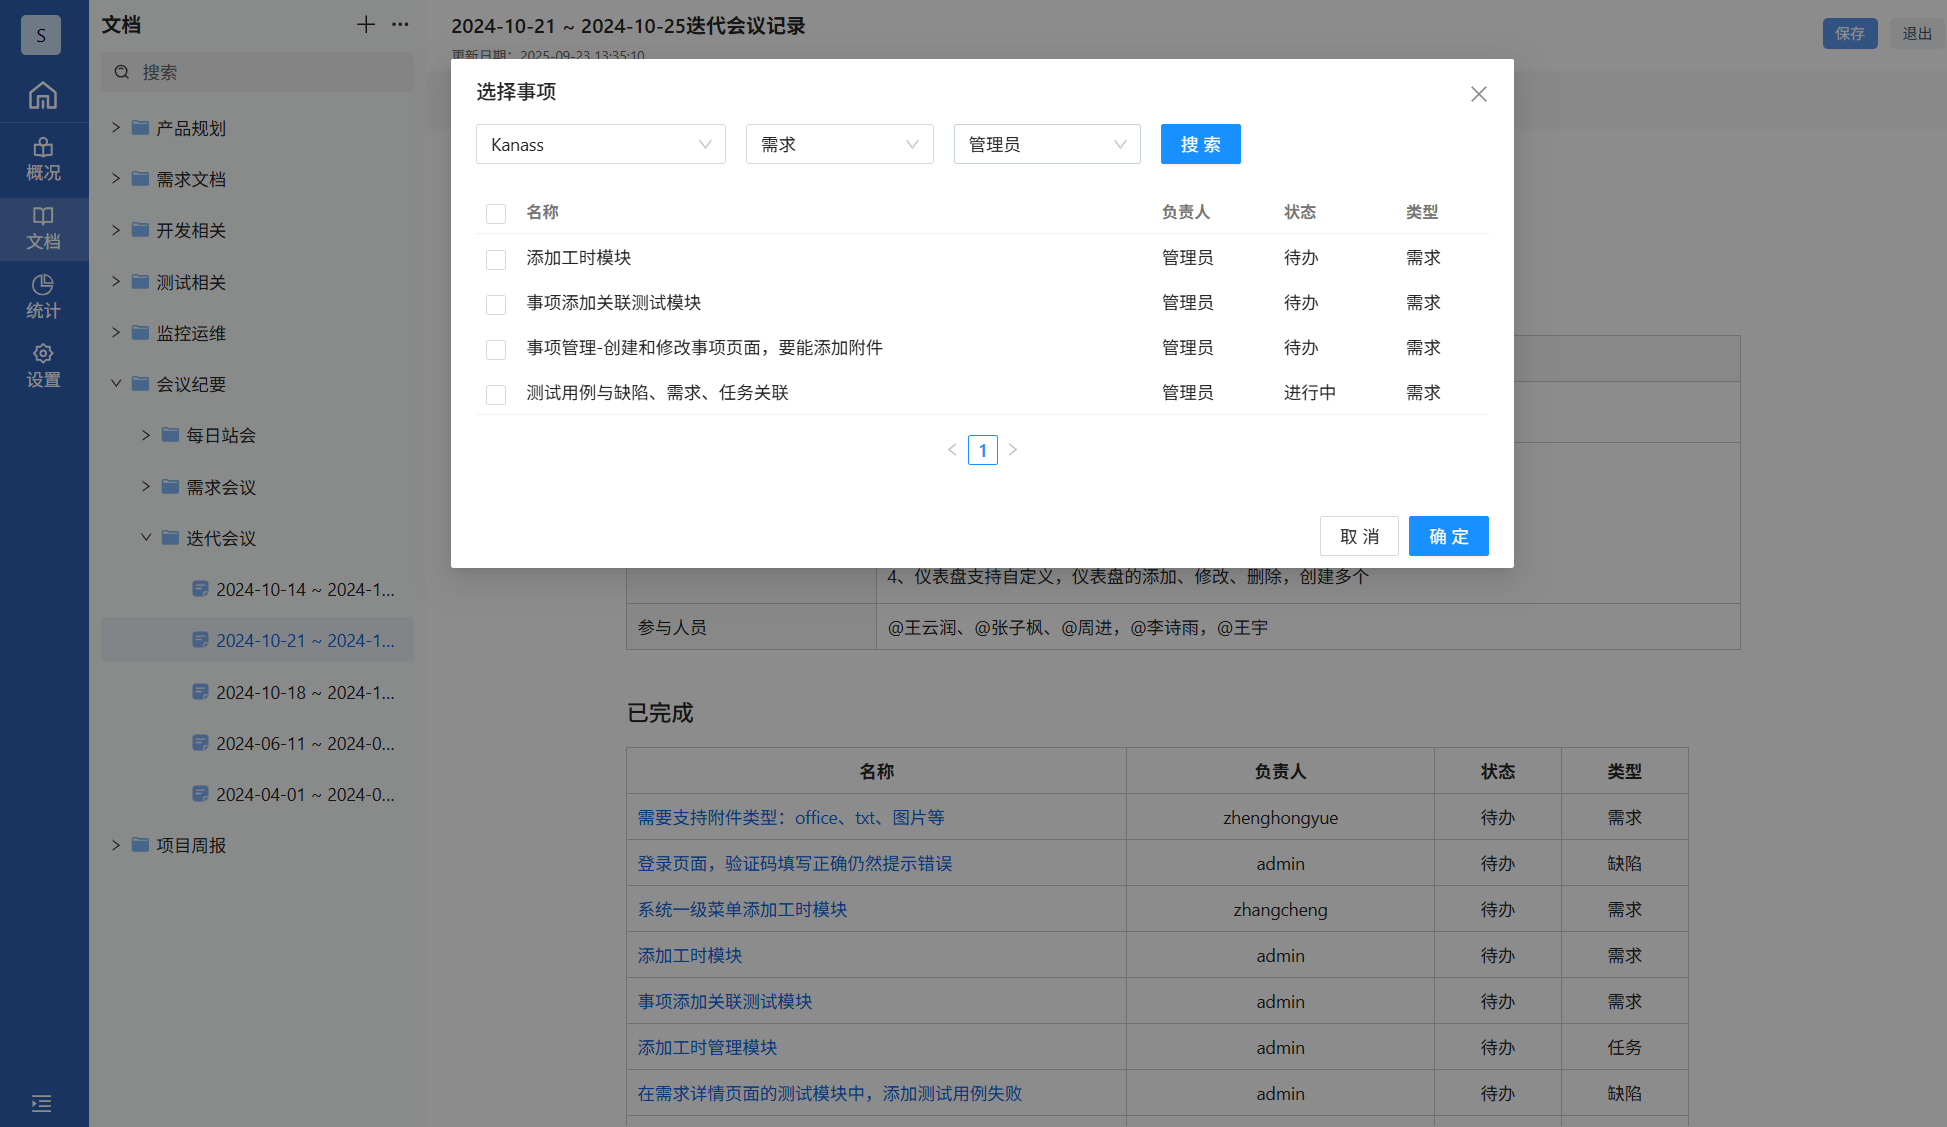Viewport: 1947px width, 1127px height.
Task: Go to page 1 in pagination
Action: coord(982,451)
